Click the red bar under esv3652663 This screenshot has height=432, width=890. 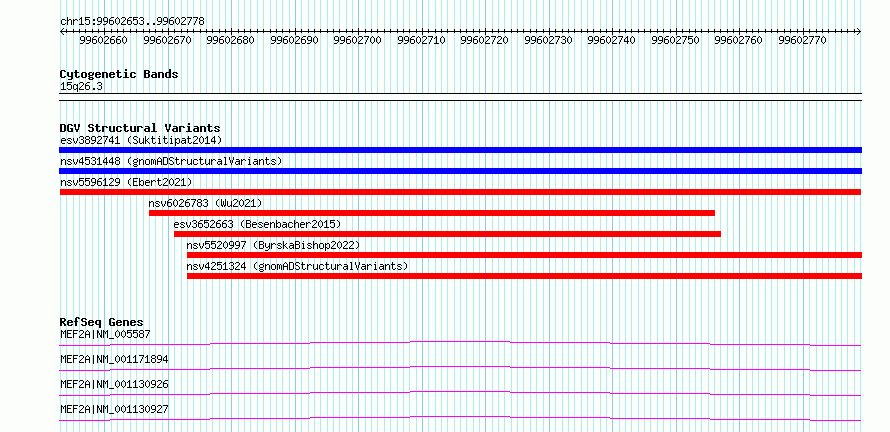(x=447, y=234)
